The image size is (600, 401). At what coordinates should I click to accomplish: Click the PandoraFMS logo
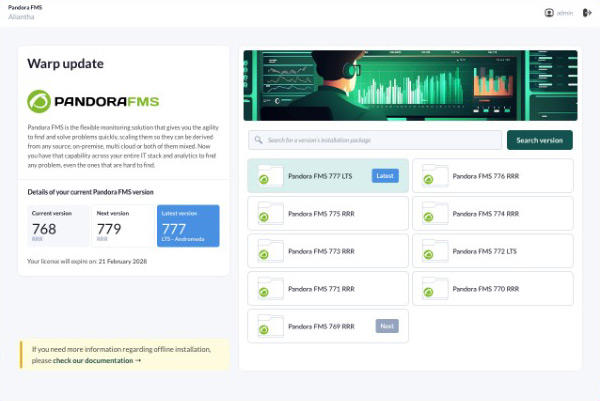point(93,101)
